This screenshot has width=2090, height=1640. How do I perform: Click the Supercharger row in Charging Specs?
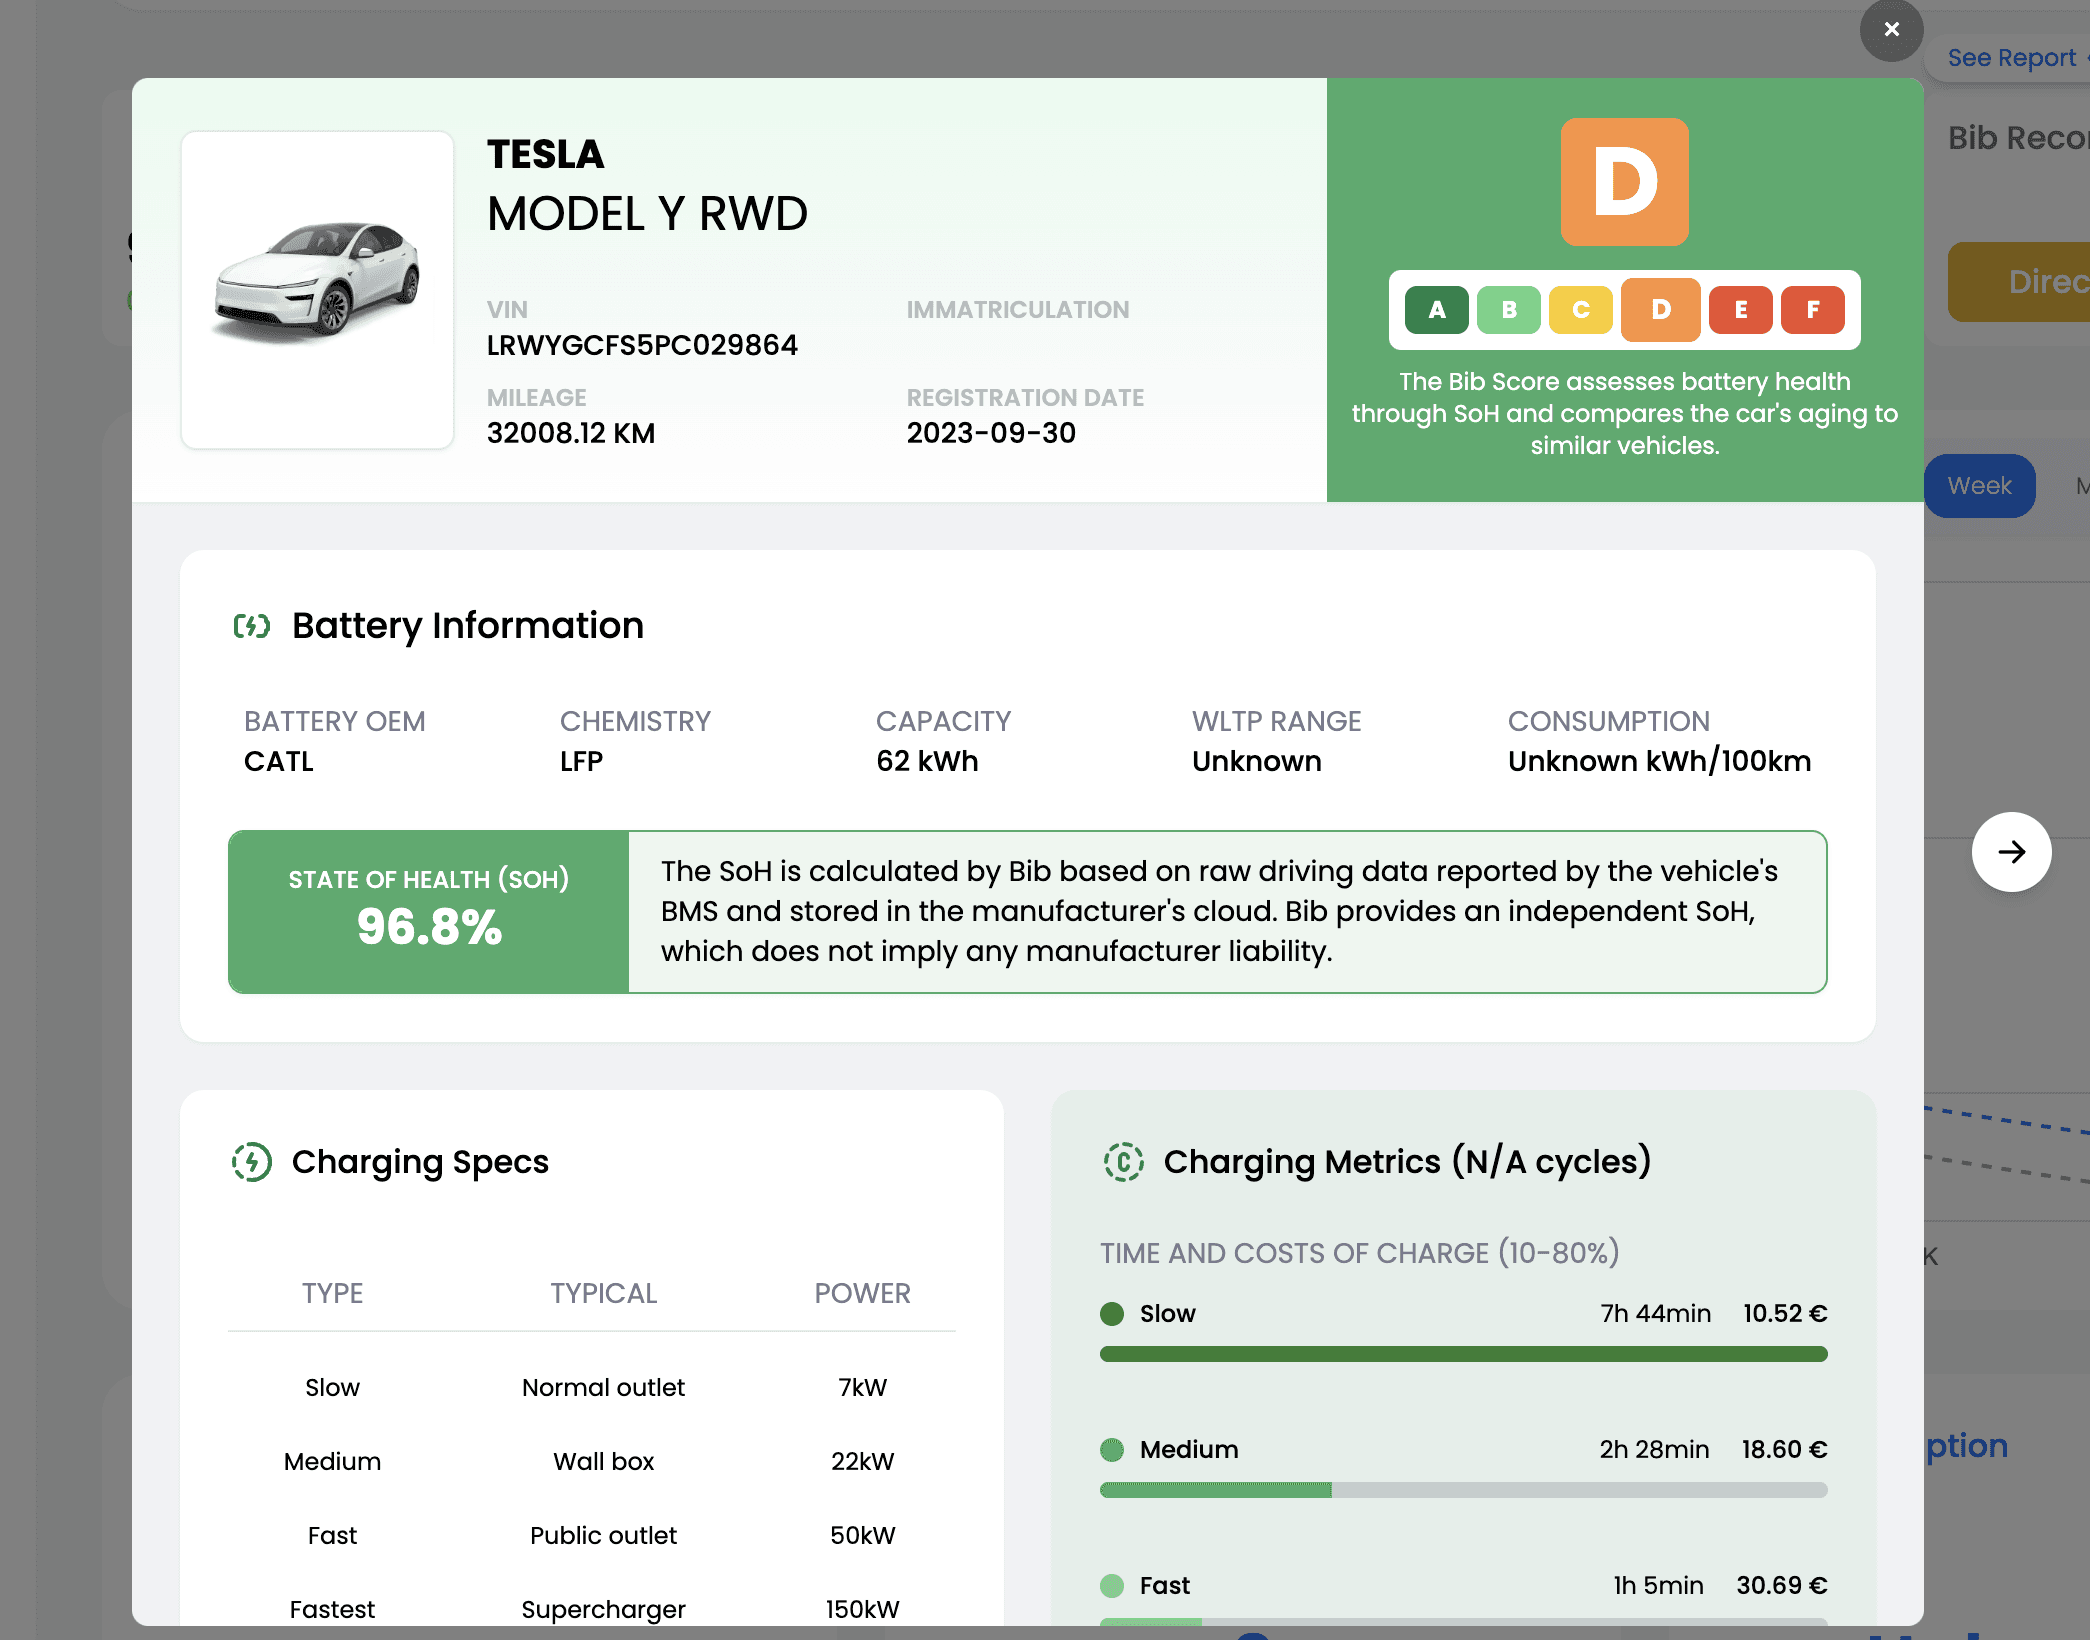603,1609
